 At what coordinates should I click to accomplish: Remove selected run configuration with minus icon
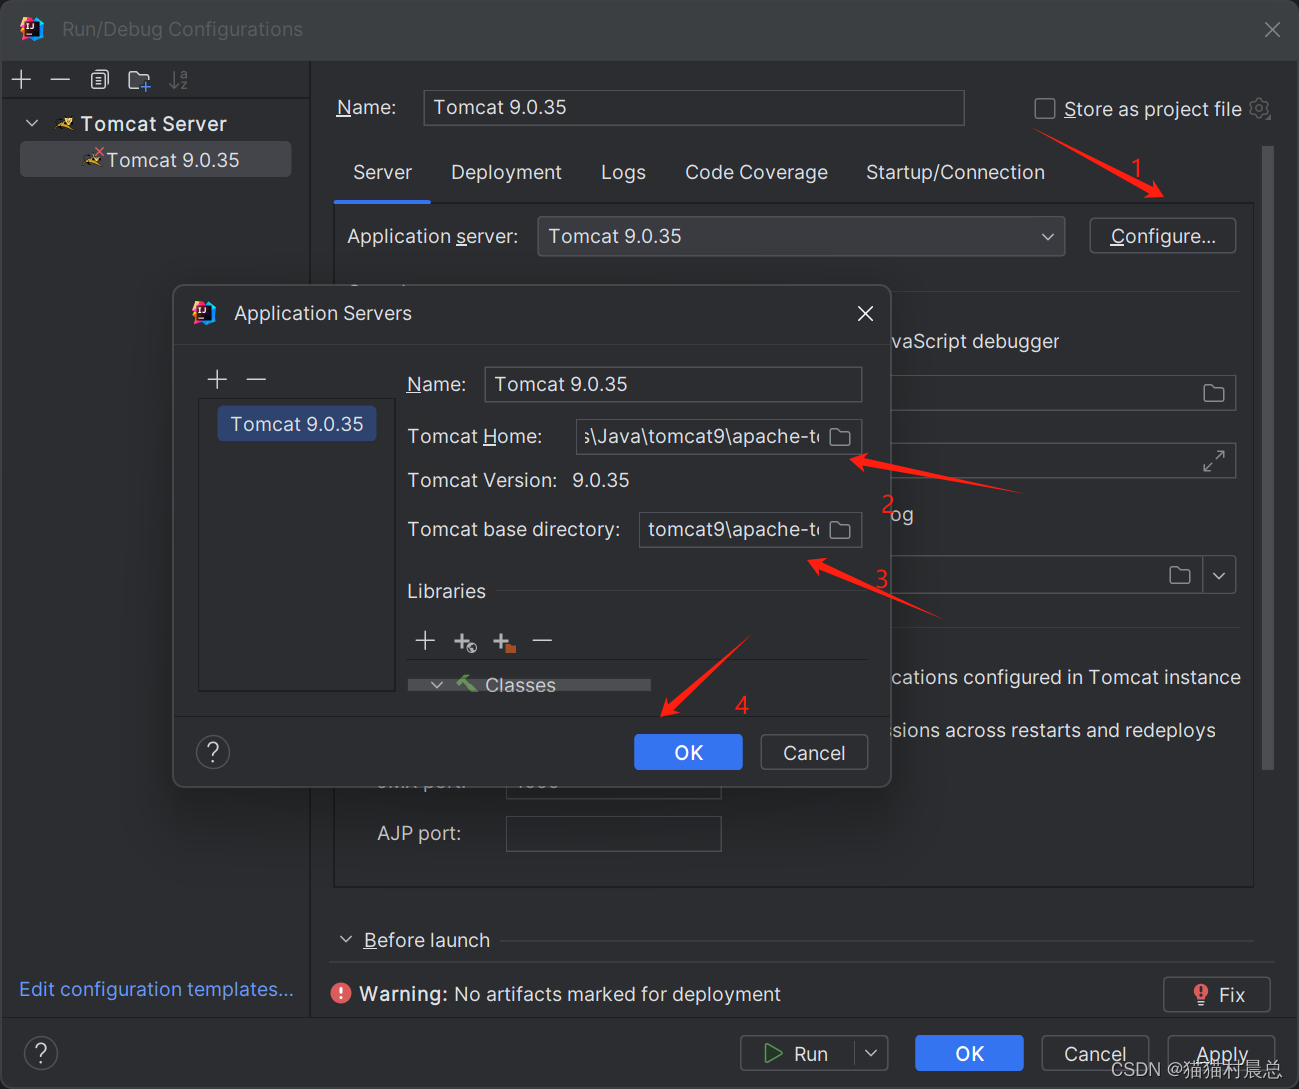(x=60, y=79)
